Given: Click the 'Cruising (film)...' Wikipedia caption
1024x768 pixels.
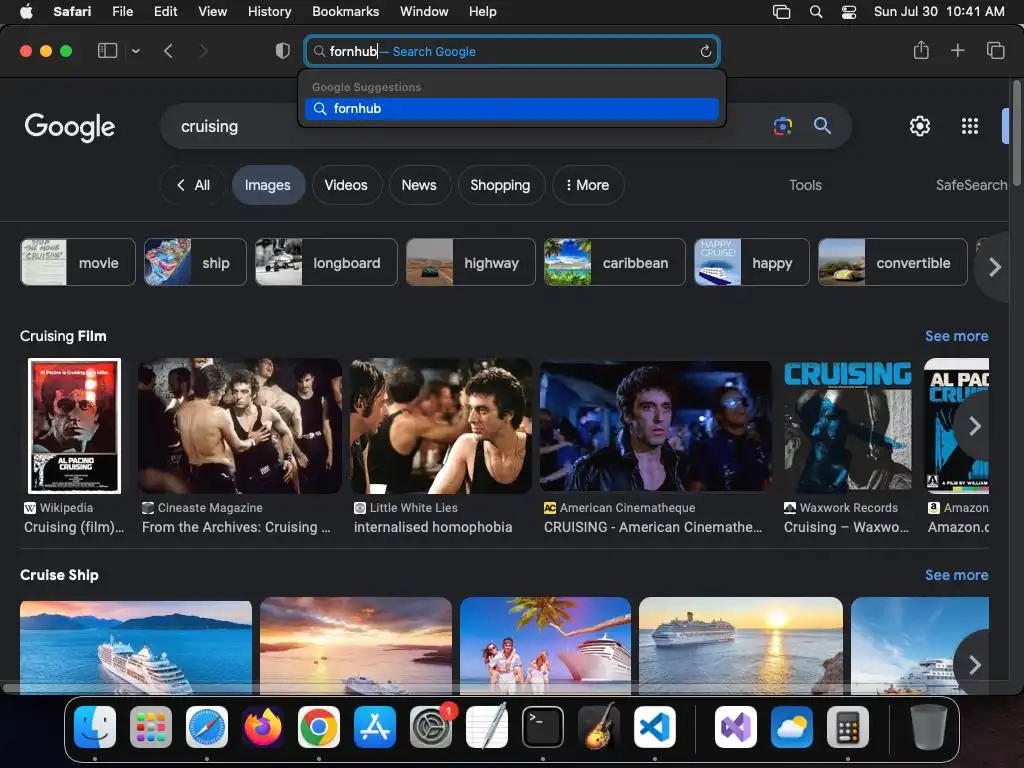Looking at the screenshot, I should (74, 527).
